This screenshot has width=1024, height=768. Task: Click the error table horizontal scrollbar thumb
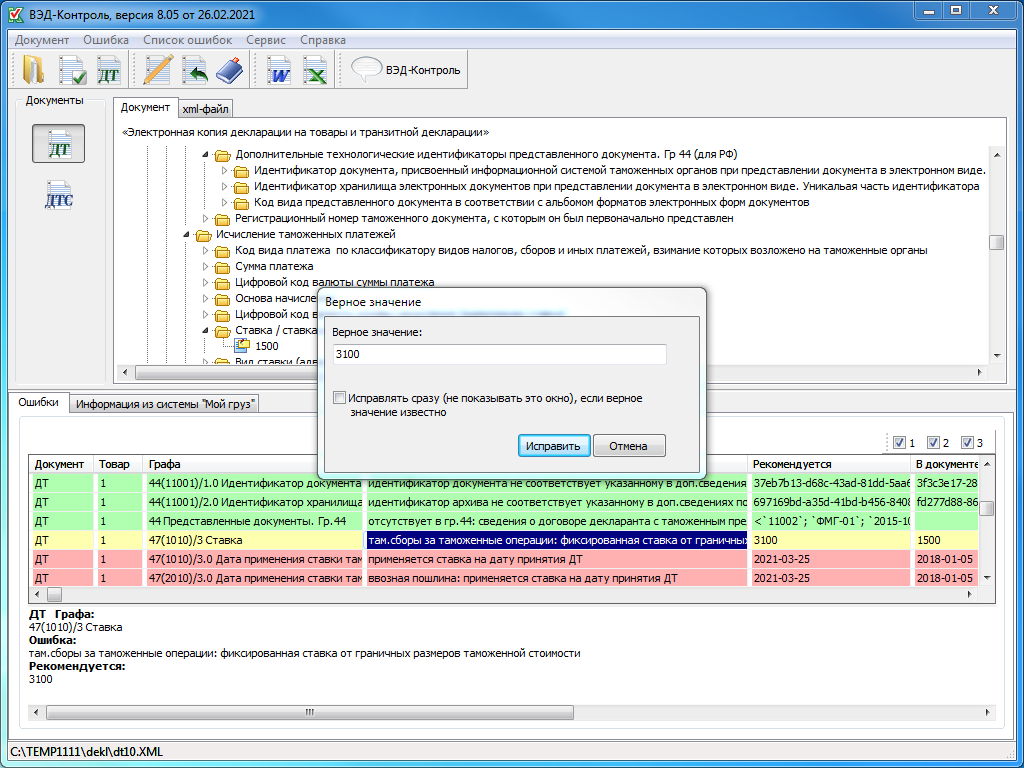click(x=54, y=594)
